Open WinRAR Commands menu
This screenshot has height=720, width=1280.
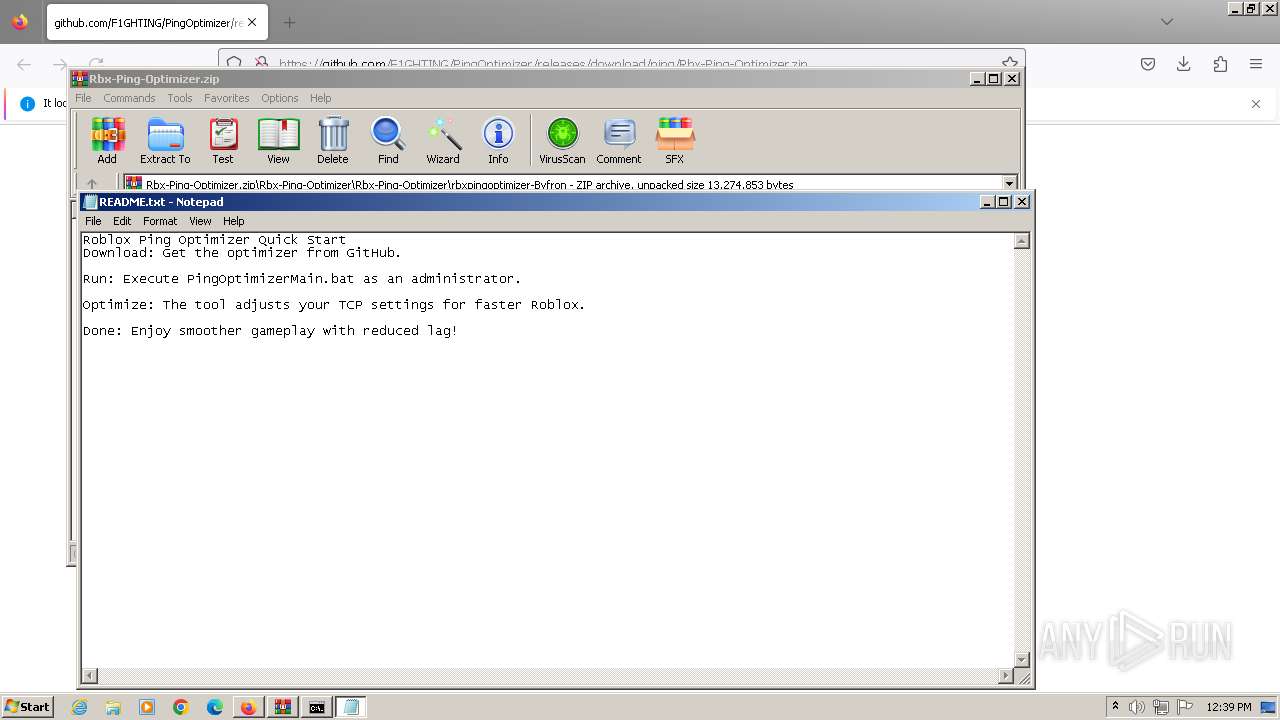coord(129,98)
